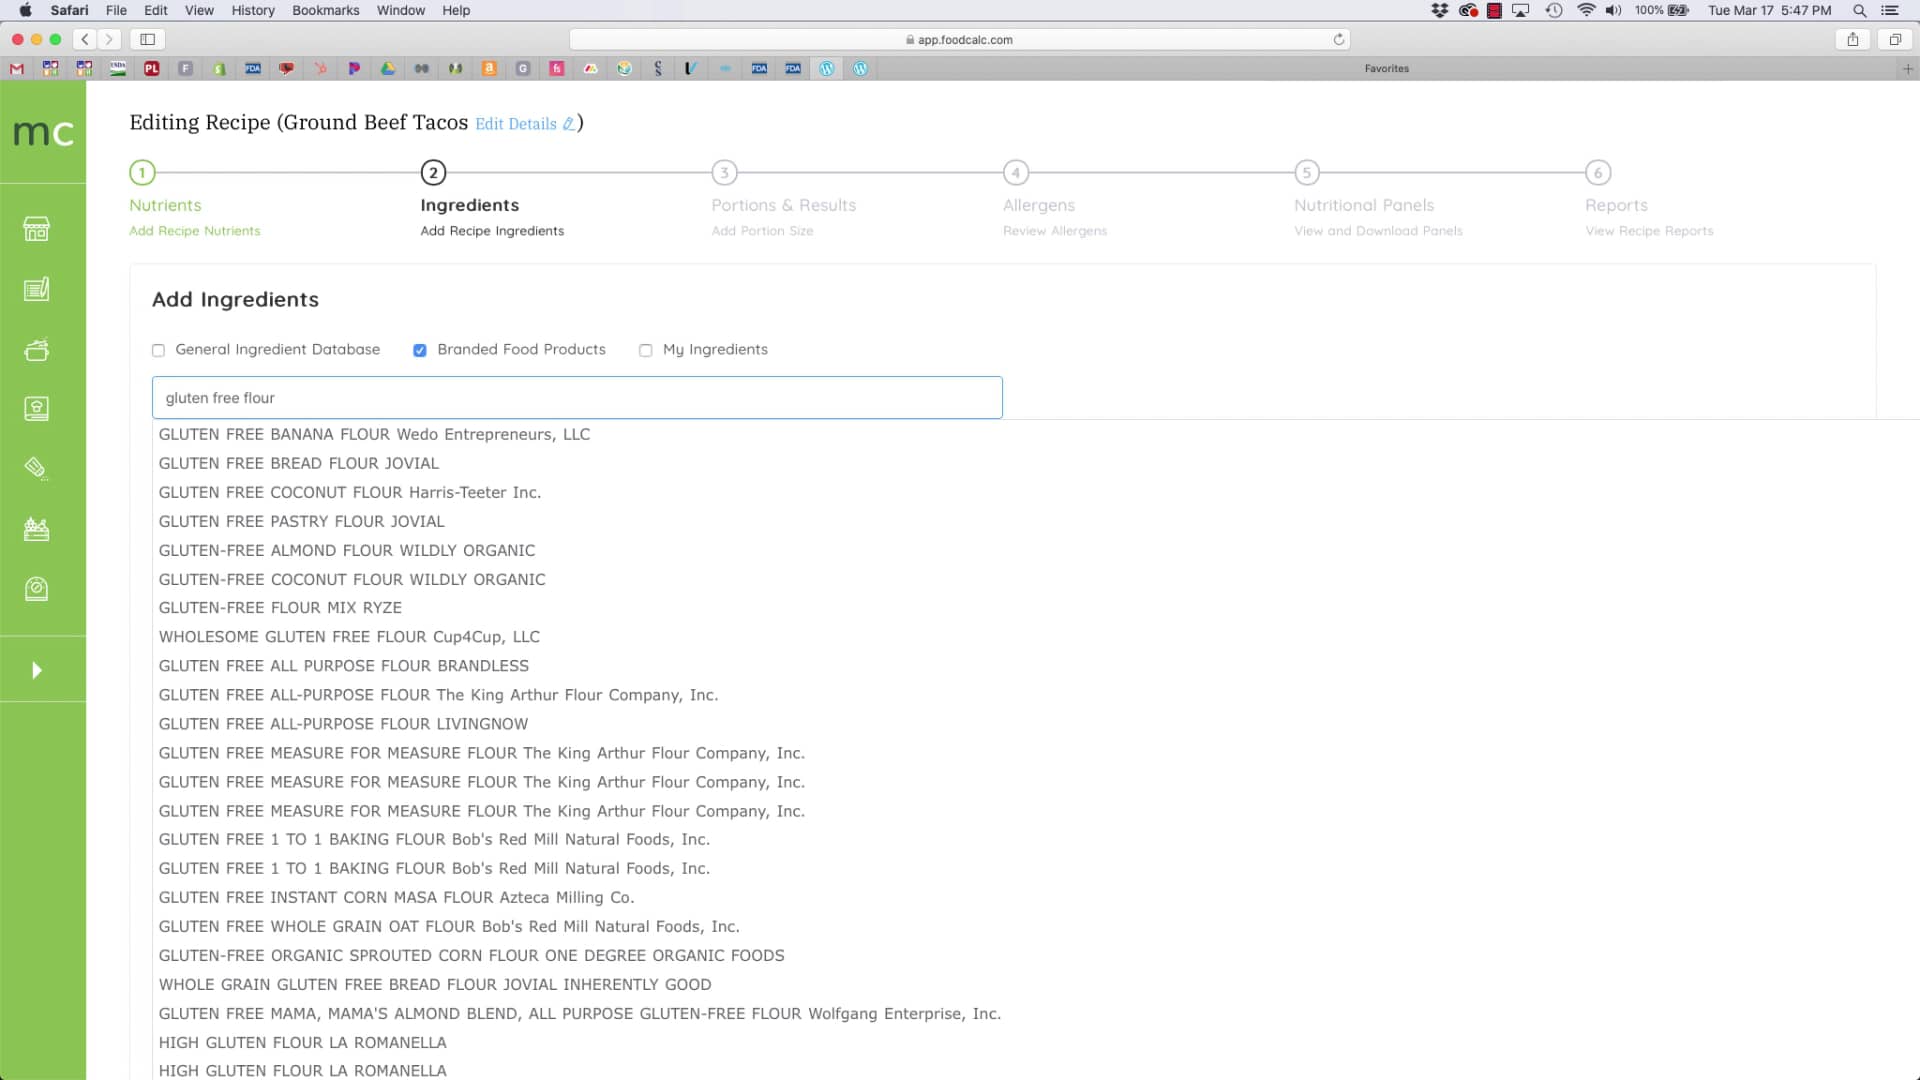The height and width of the screenshot is (1080, 1920).
Task: Click the salt shaker sidebar icon
Action: (x=36, y=468)
